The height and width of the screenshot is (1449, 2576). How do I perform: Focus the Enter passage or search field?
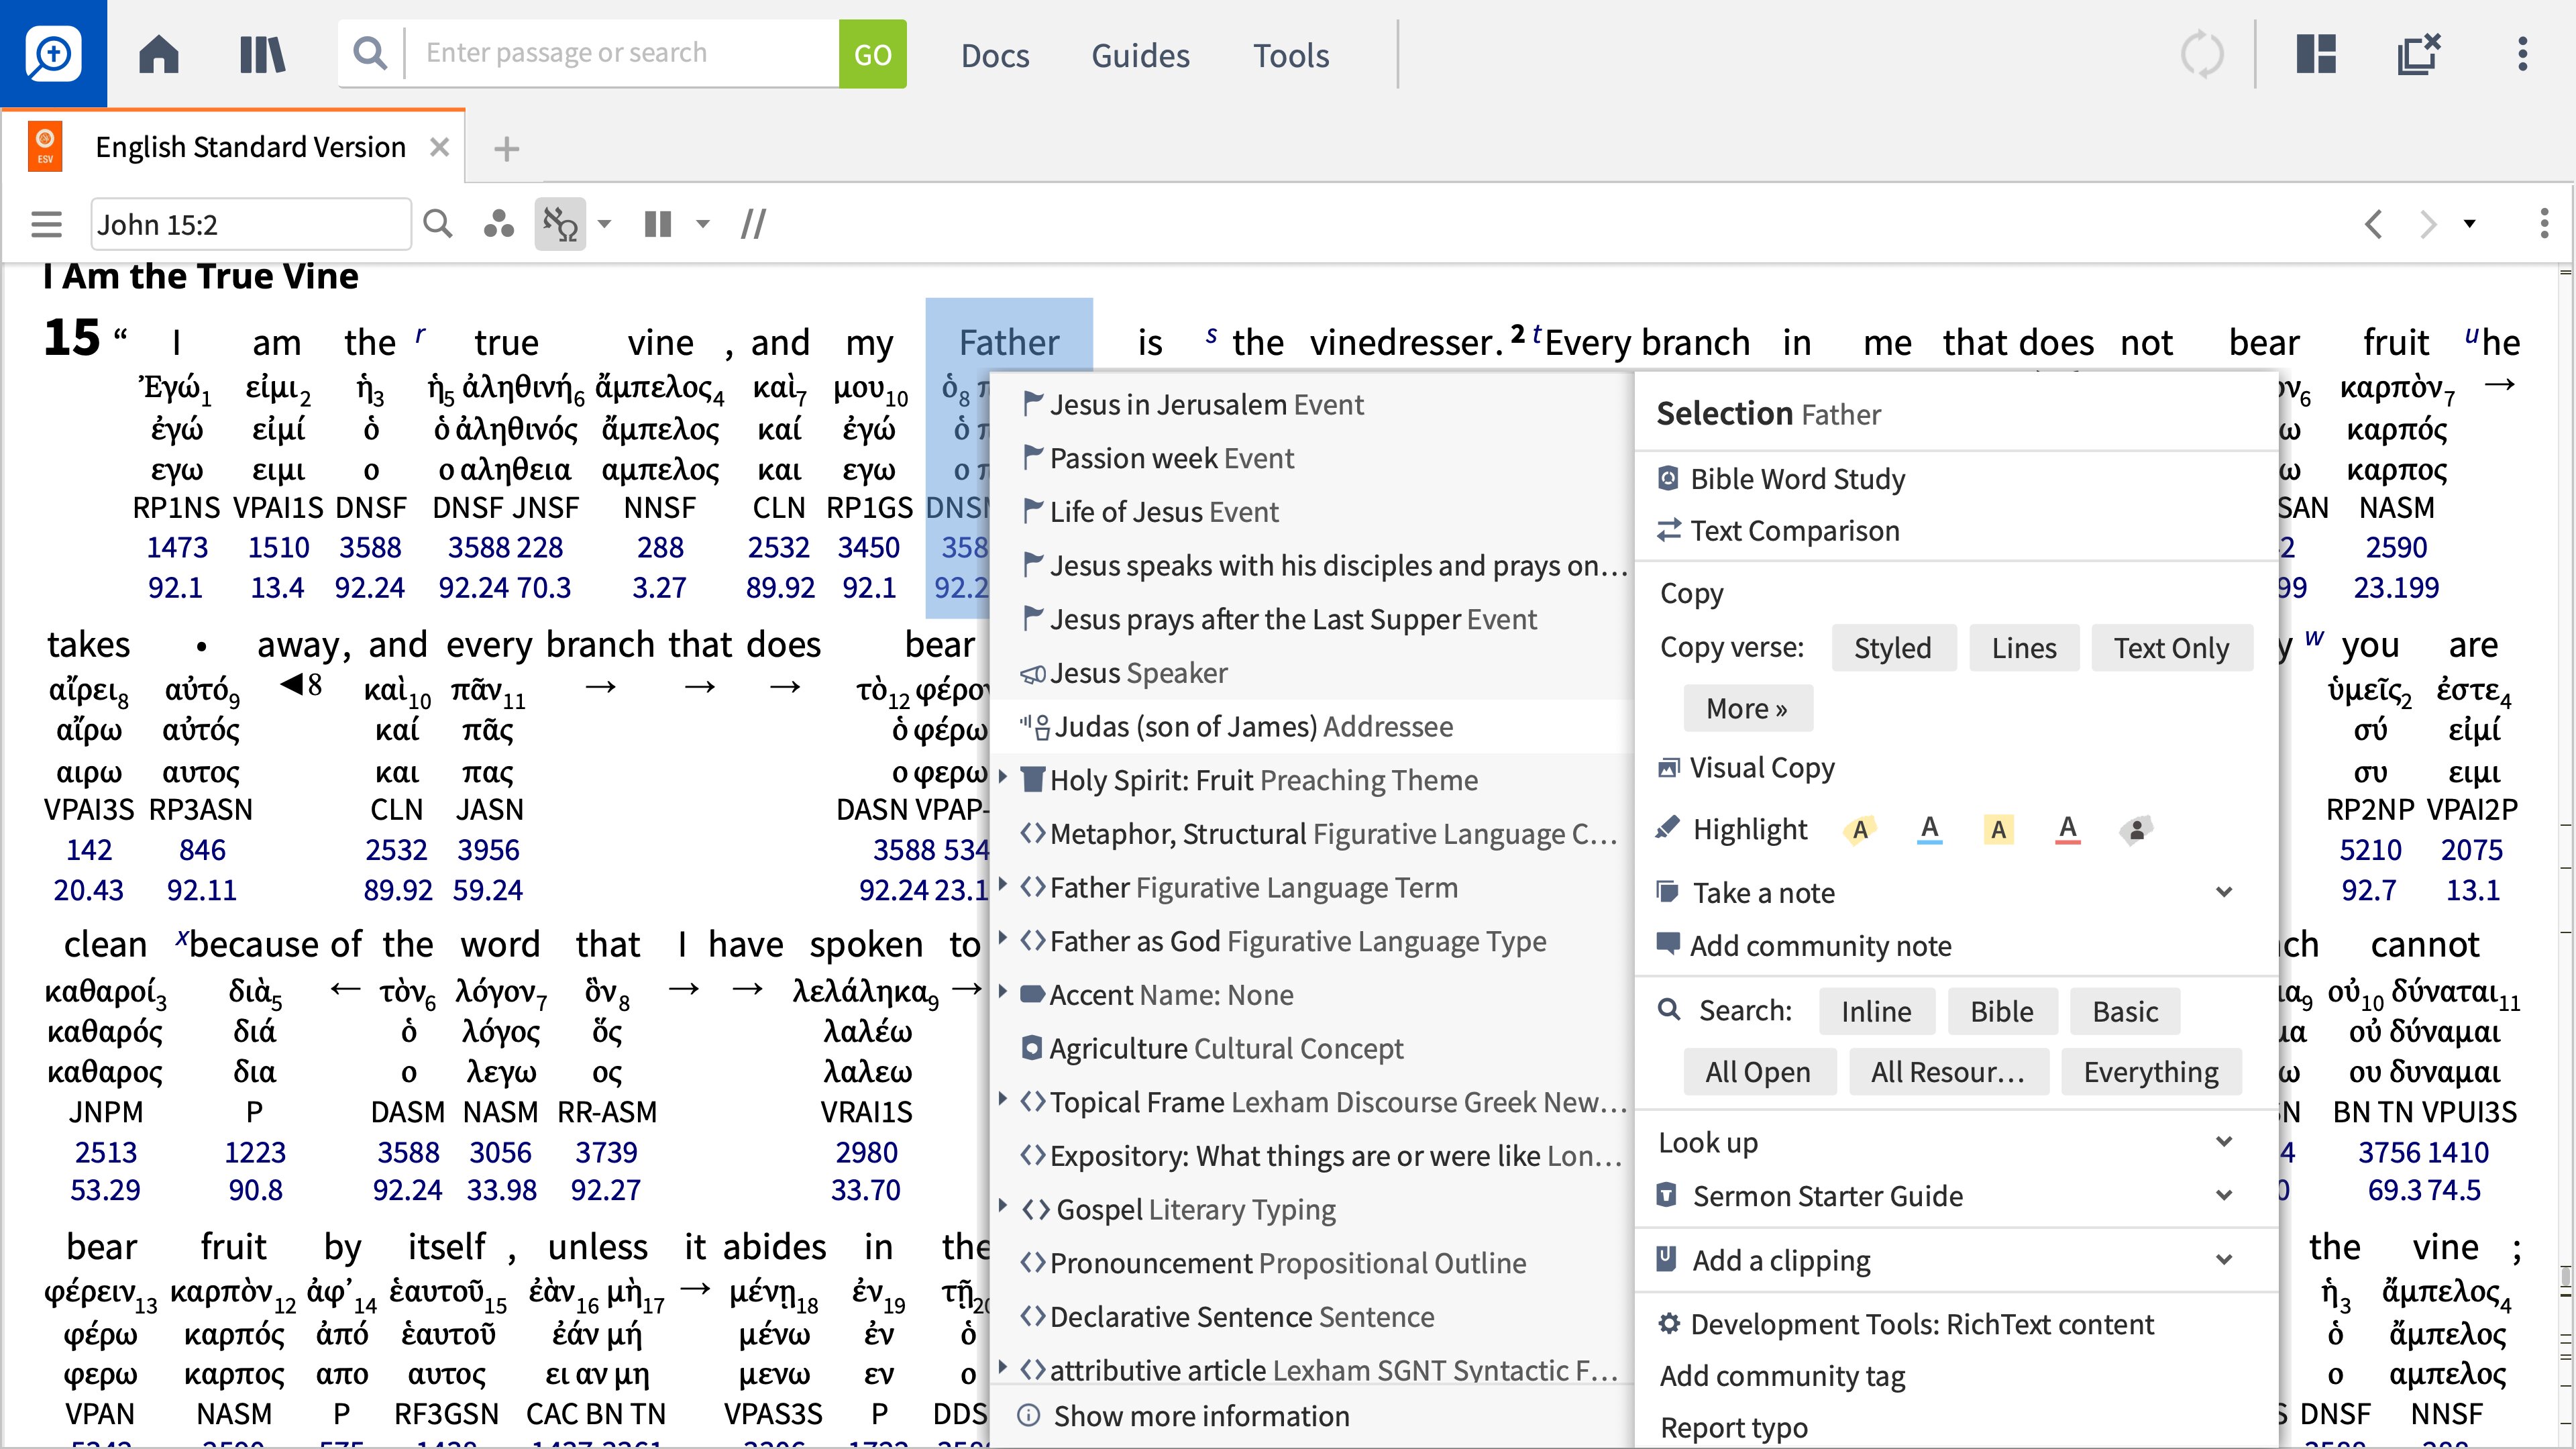[x=622, y=53]
